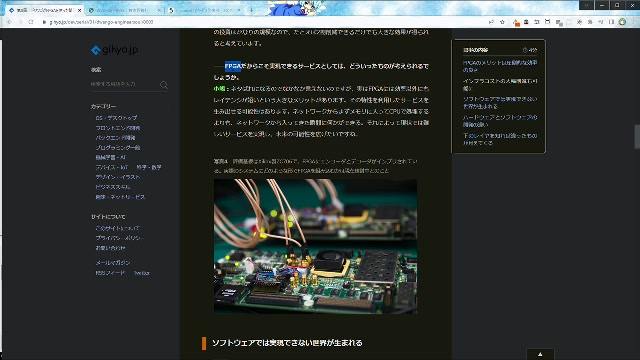Jump to ソフトウェアでは実現できない世界 in contents

[500, 102]
